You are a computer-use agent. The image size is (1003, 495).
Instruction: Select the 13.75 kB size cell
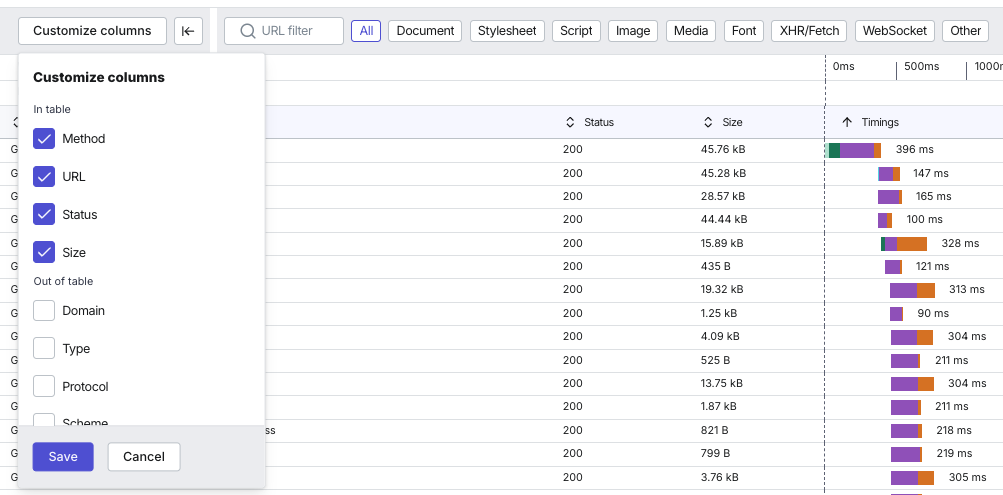click(x=722, y=383)
